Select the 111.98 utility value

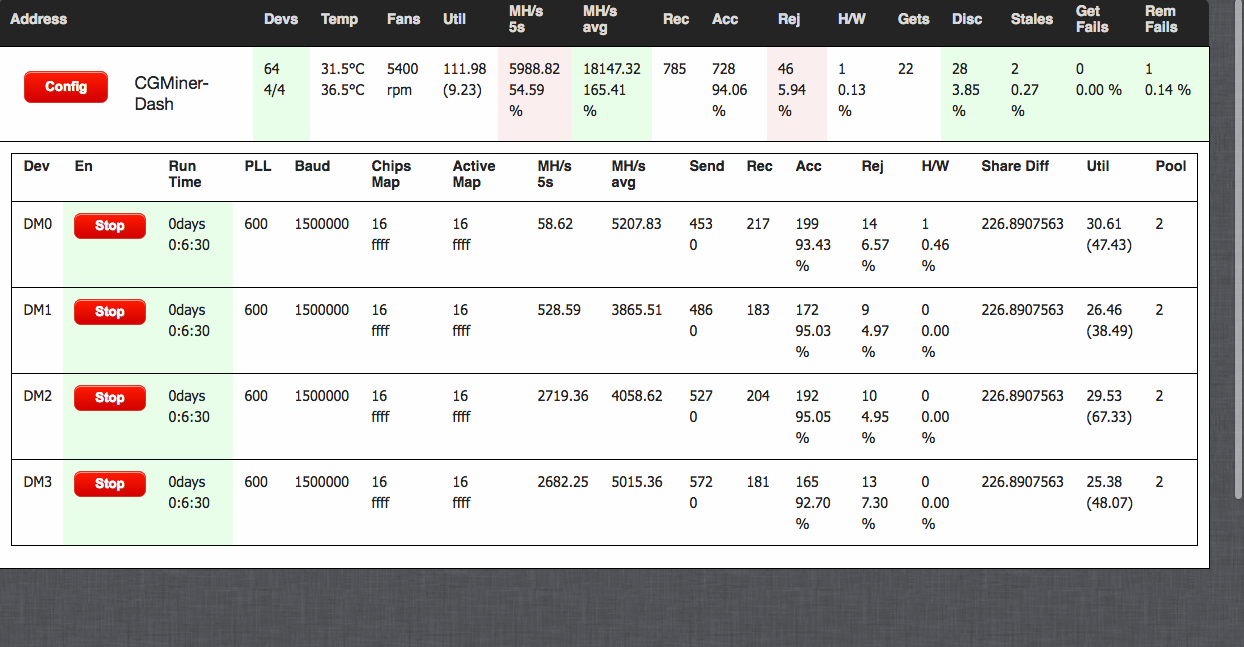pyautogui.click(x=465, y=69)
